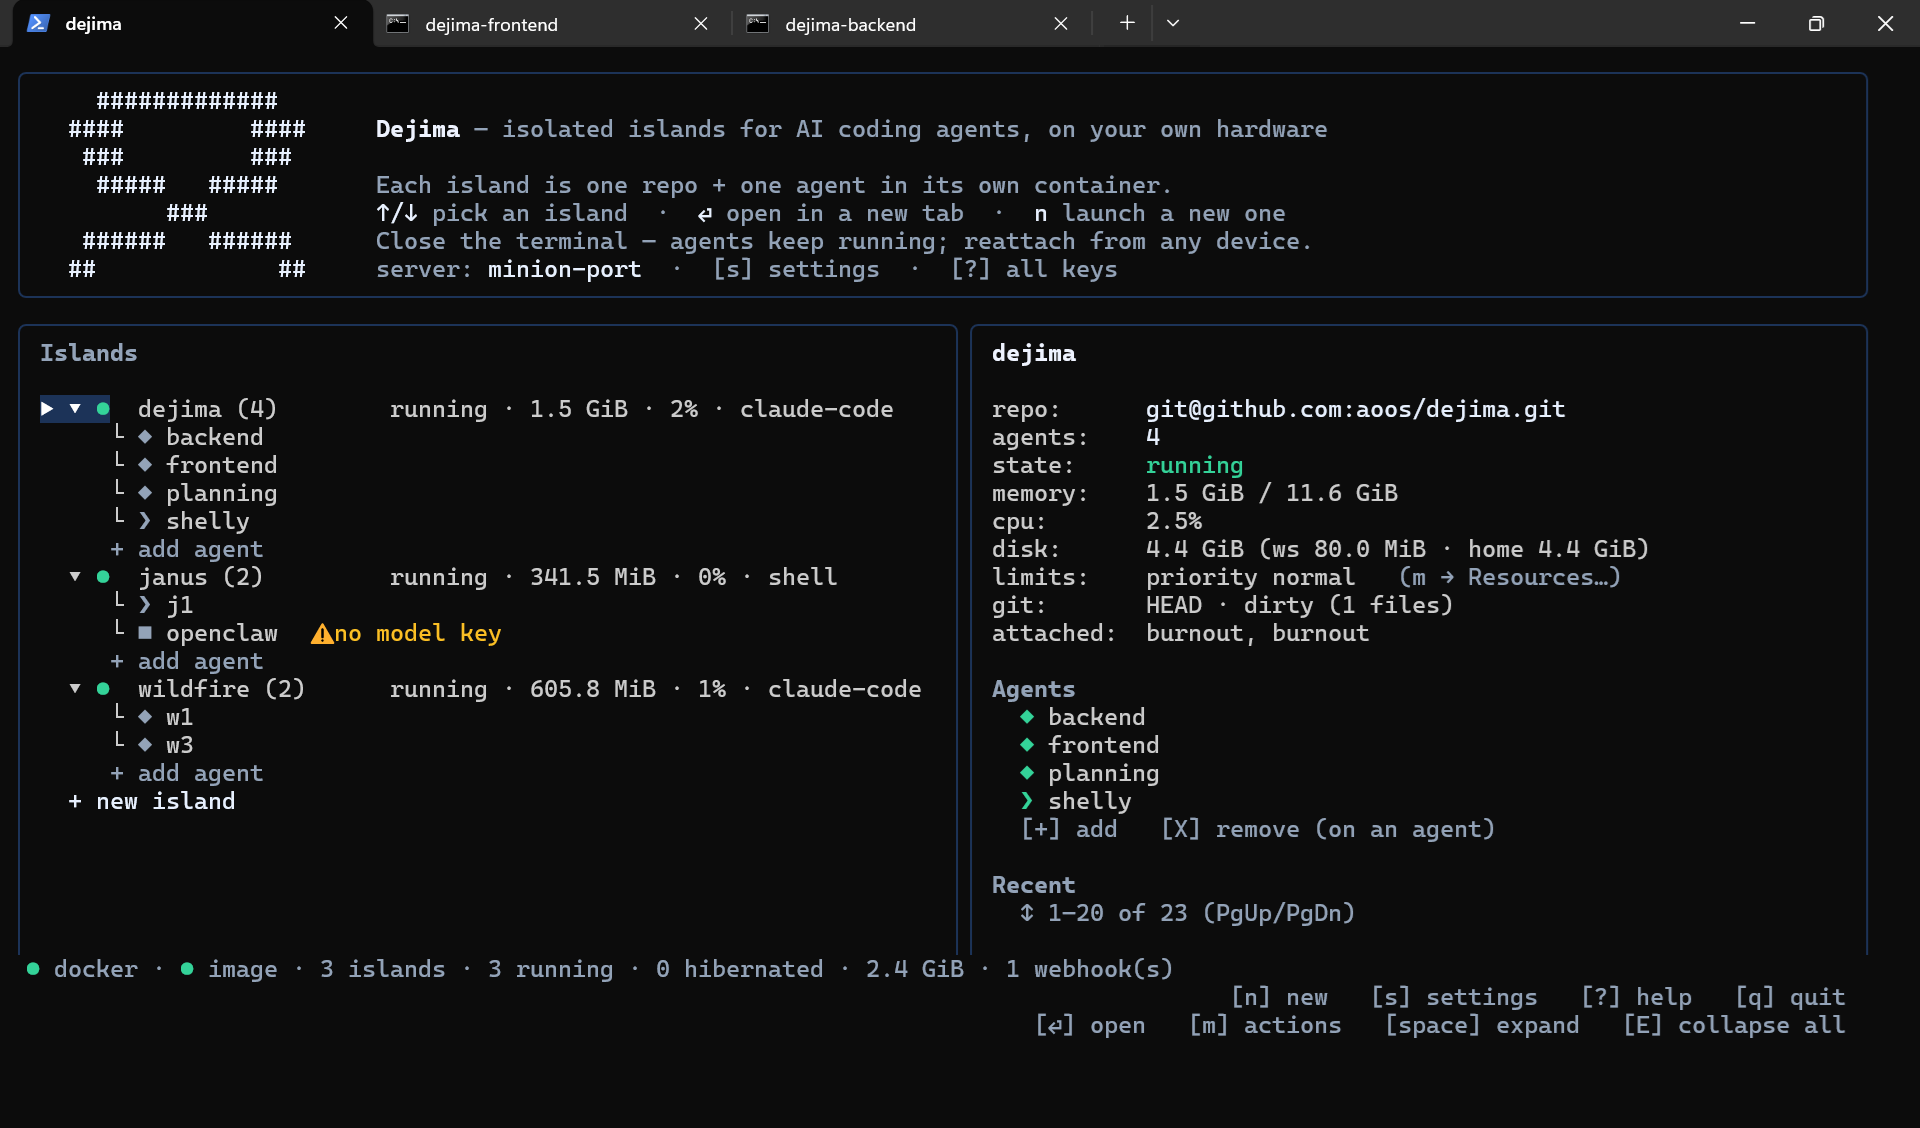The height and width of the screenshot is (1128, 1920).
Task: Click the [n] new footer shortcut
Action: 1279,997
